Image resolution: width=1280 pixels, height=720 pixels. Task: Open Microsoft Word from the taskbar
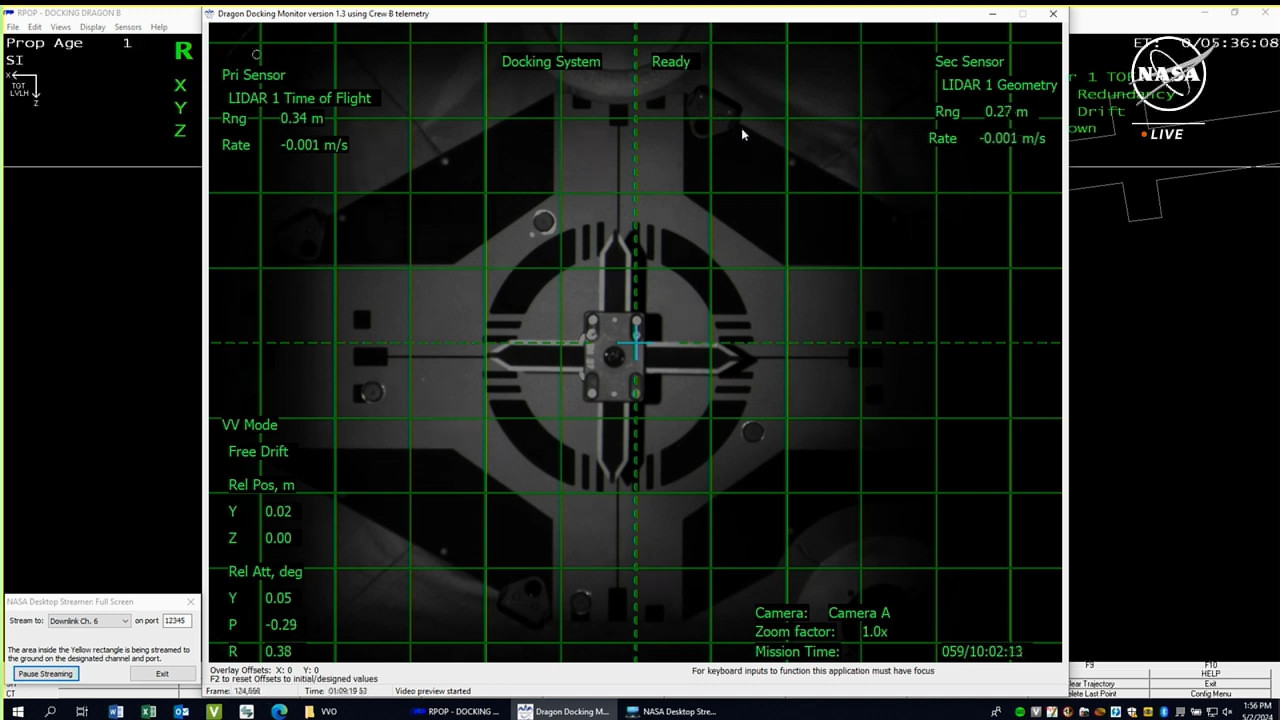pyautogui.click(x=115, y=711)
